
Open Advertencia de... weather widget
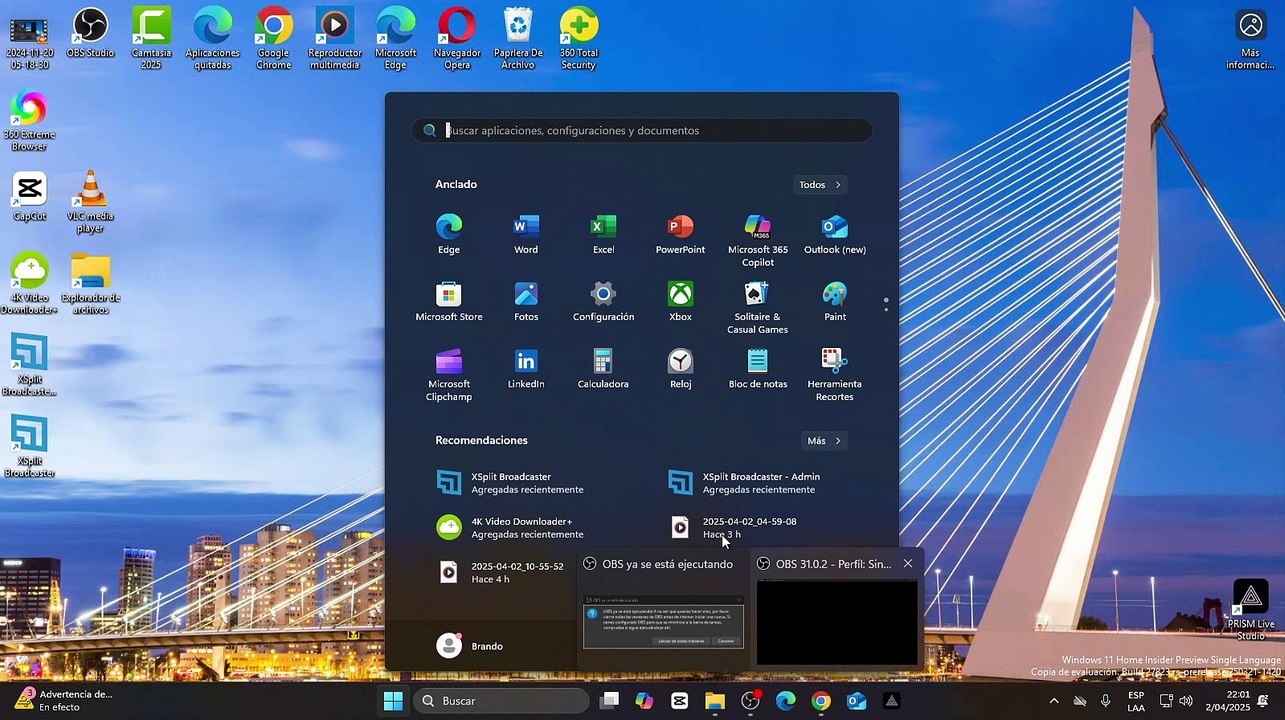coord(63,700)
